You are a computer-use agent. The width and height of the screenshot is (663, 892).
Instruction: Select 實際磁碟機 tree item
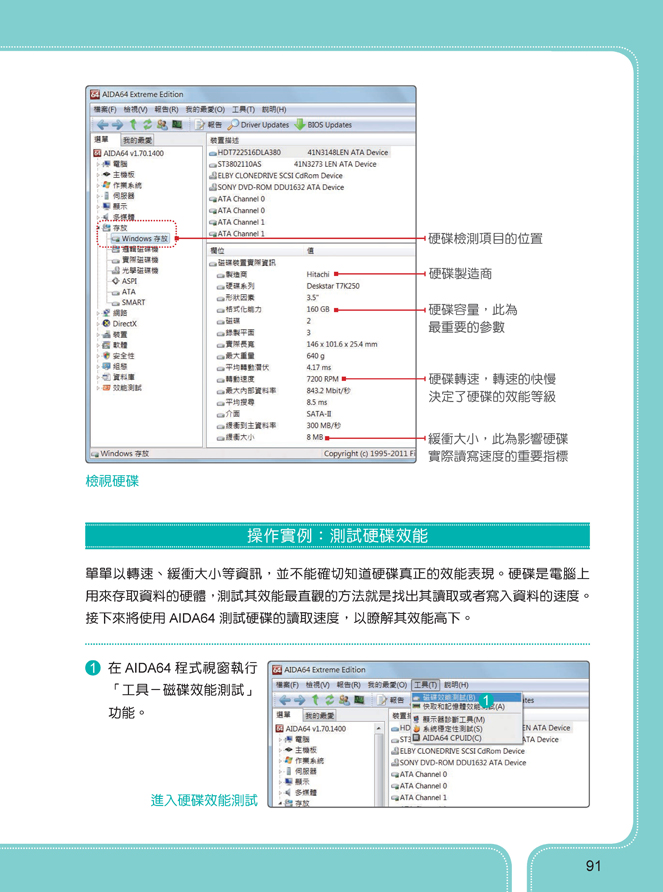[x=135, y=260]
